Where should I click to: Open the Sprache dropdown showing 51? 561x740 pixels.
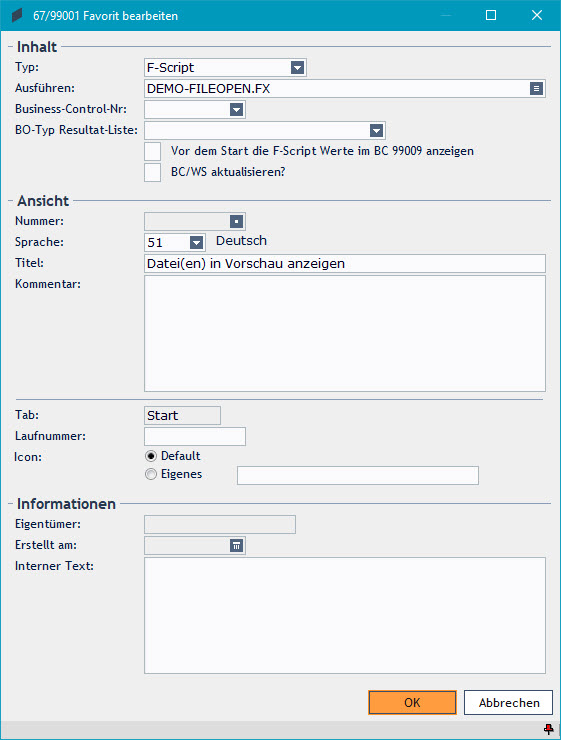(x=196, y=243)
